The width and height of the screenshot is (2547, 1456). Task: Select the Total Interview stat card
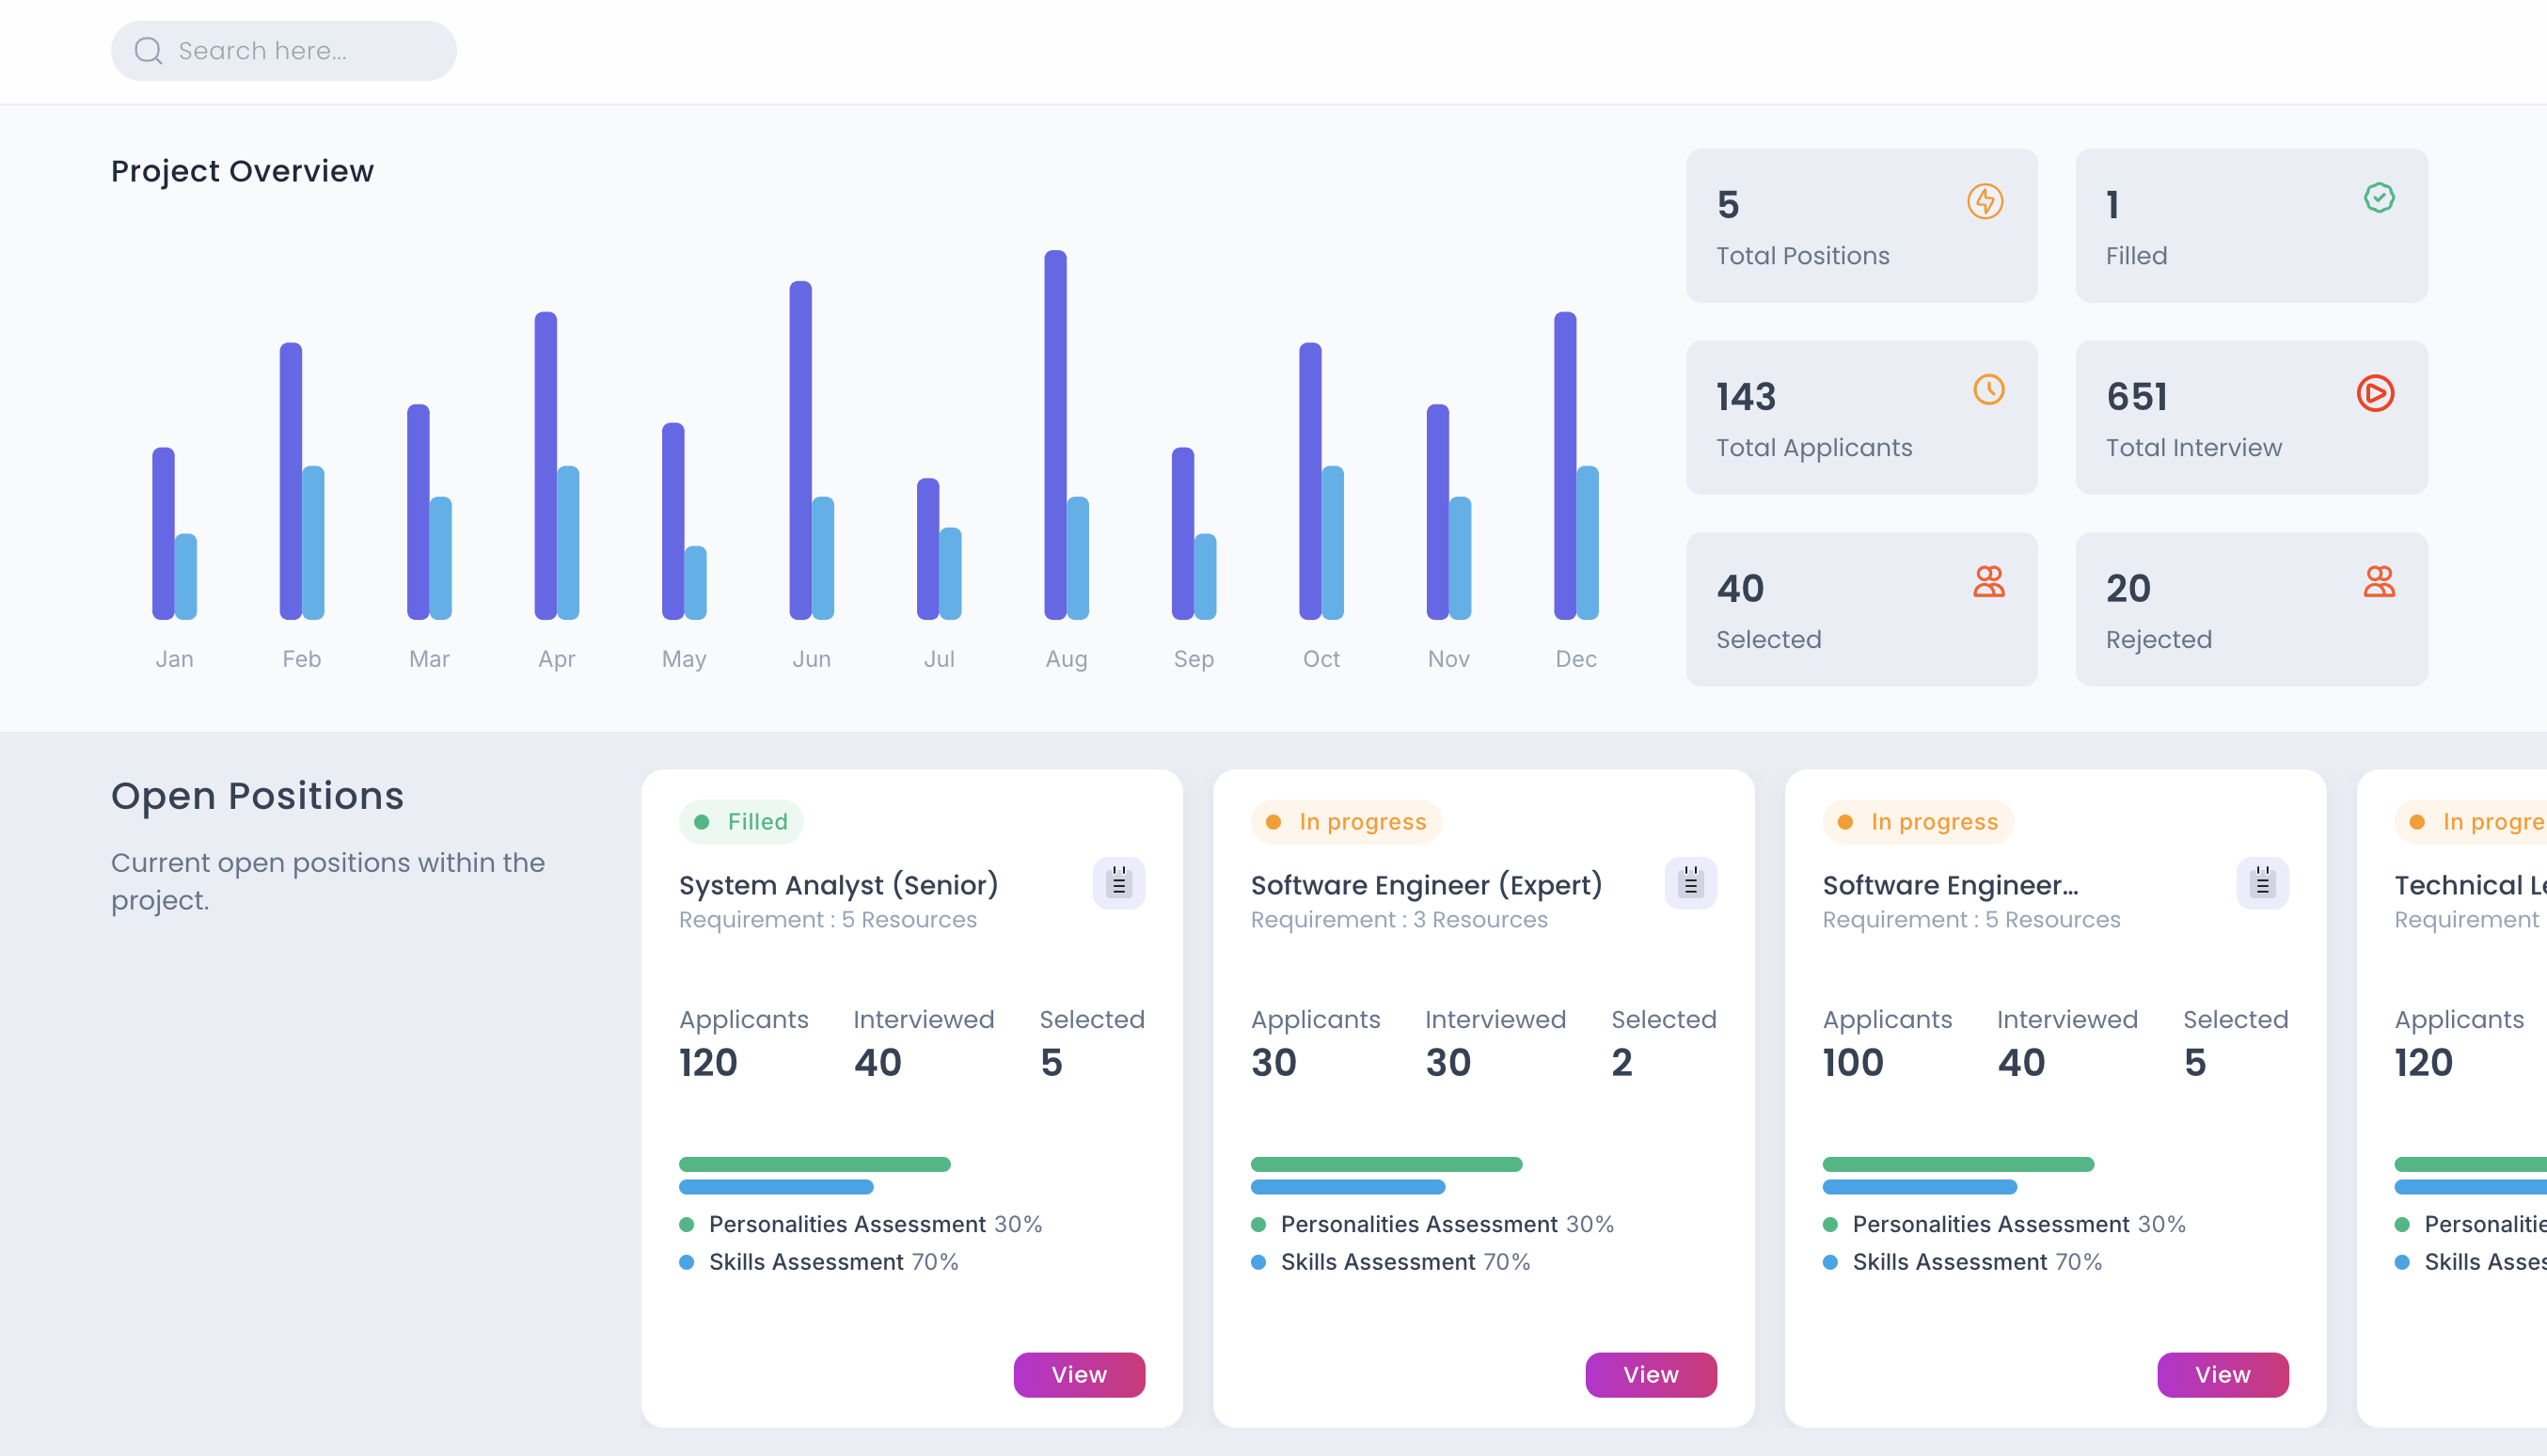coord(2252,418)
